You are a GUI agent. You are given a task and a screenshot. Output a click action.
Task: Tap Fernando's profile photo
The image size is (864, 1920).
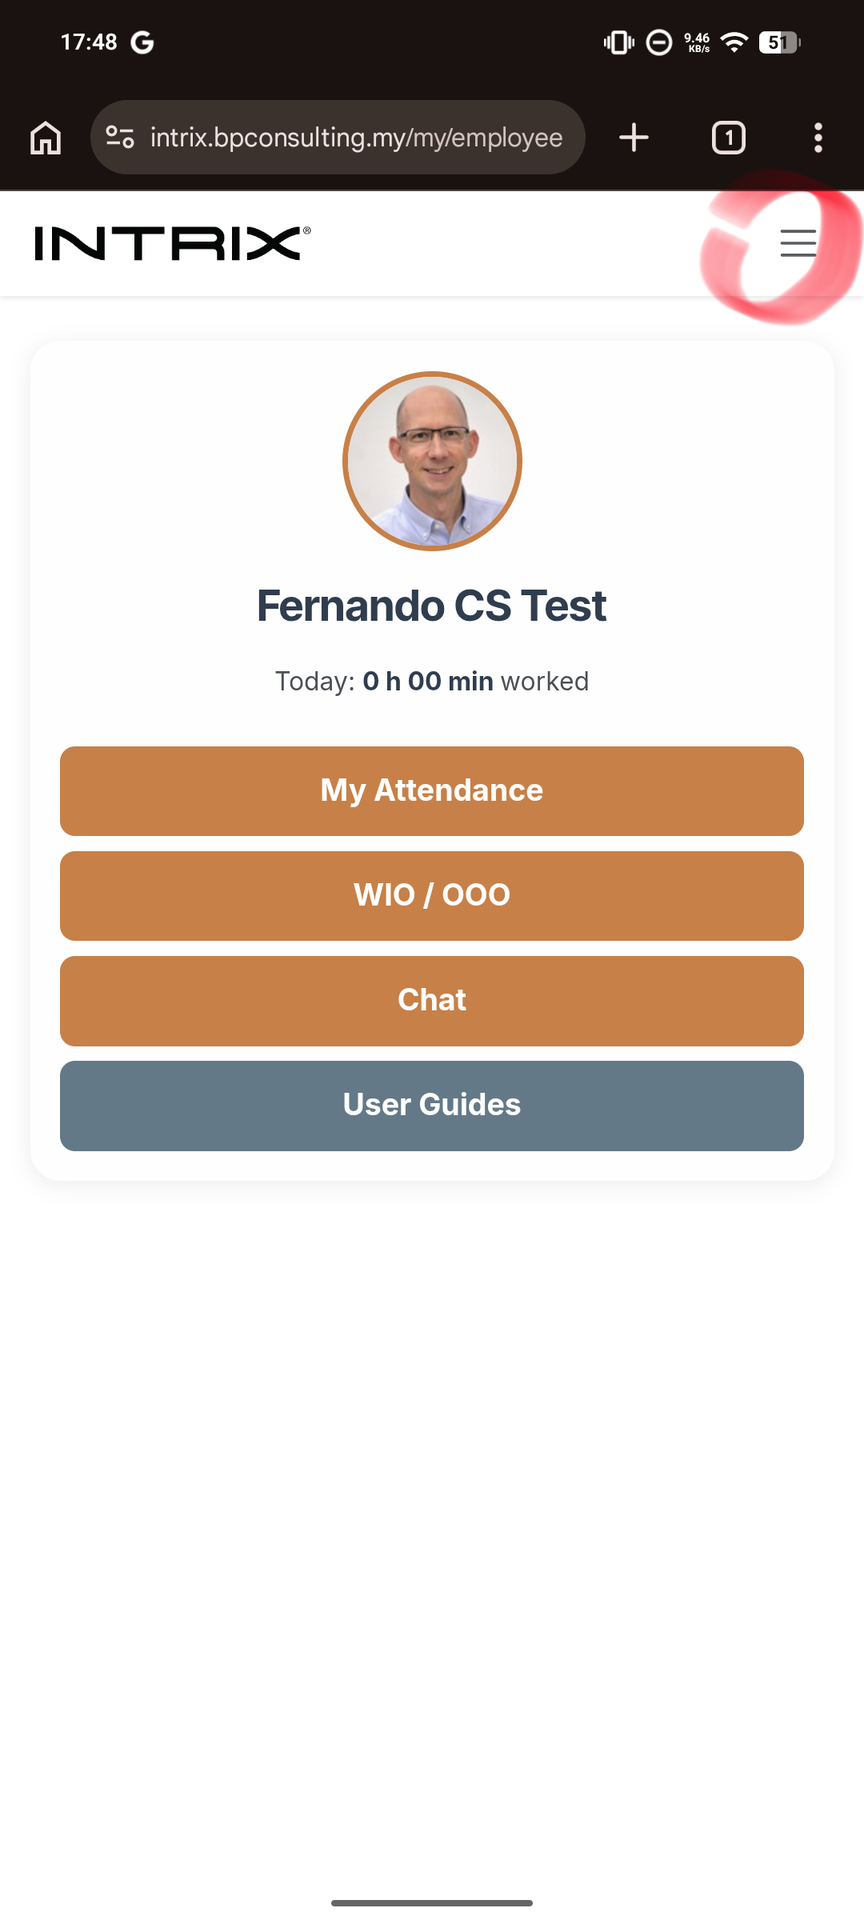point(432,461)
